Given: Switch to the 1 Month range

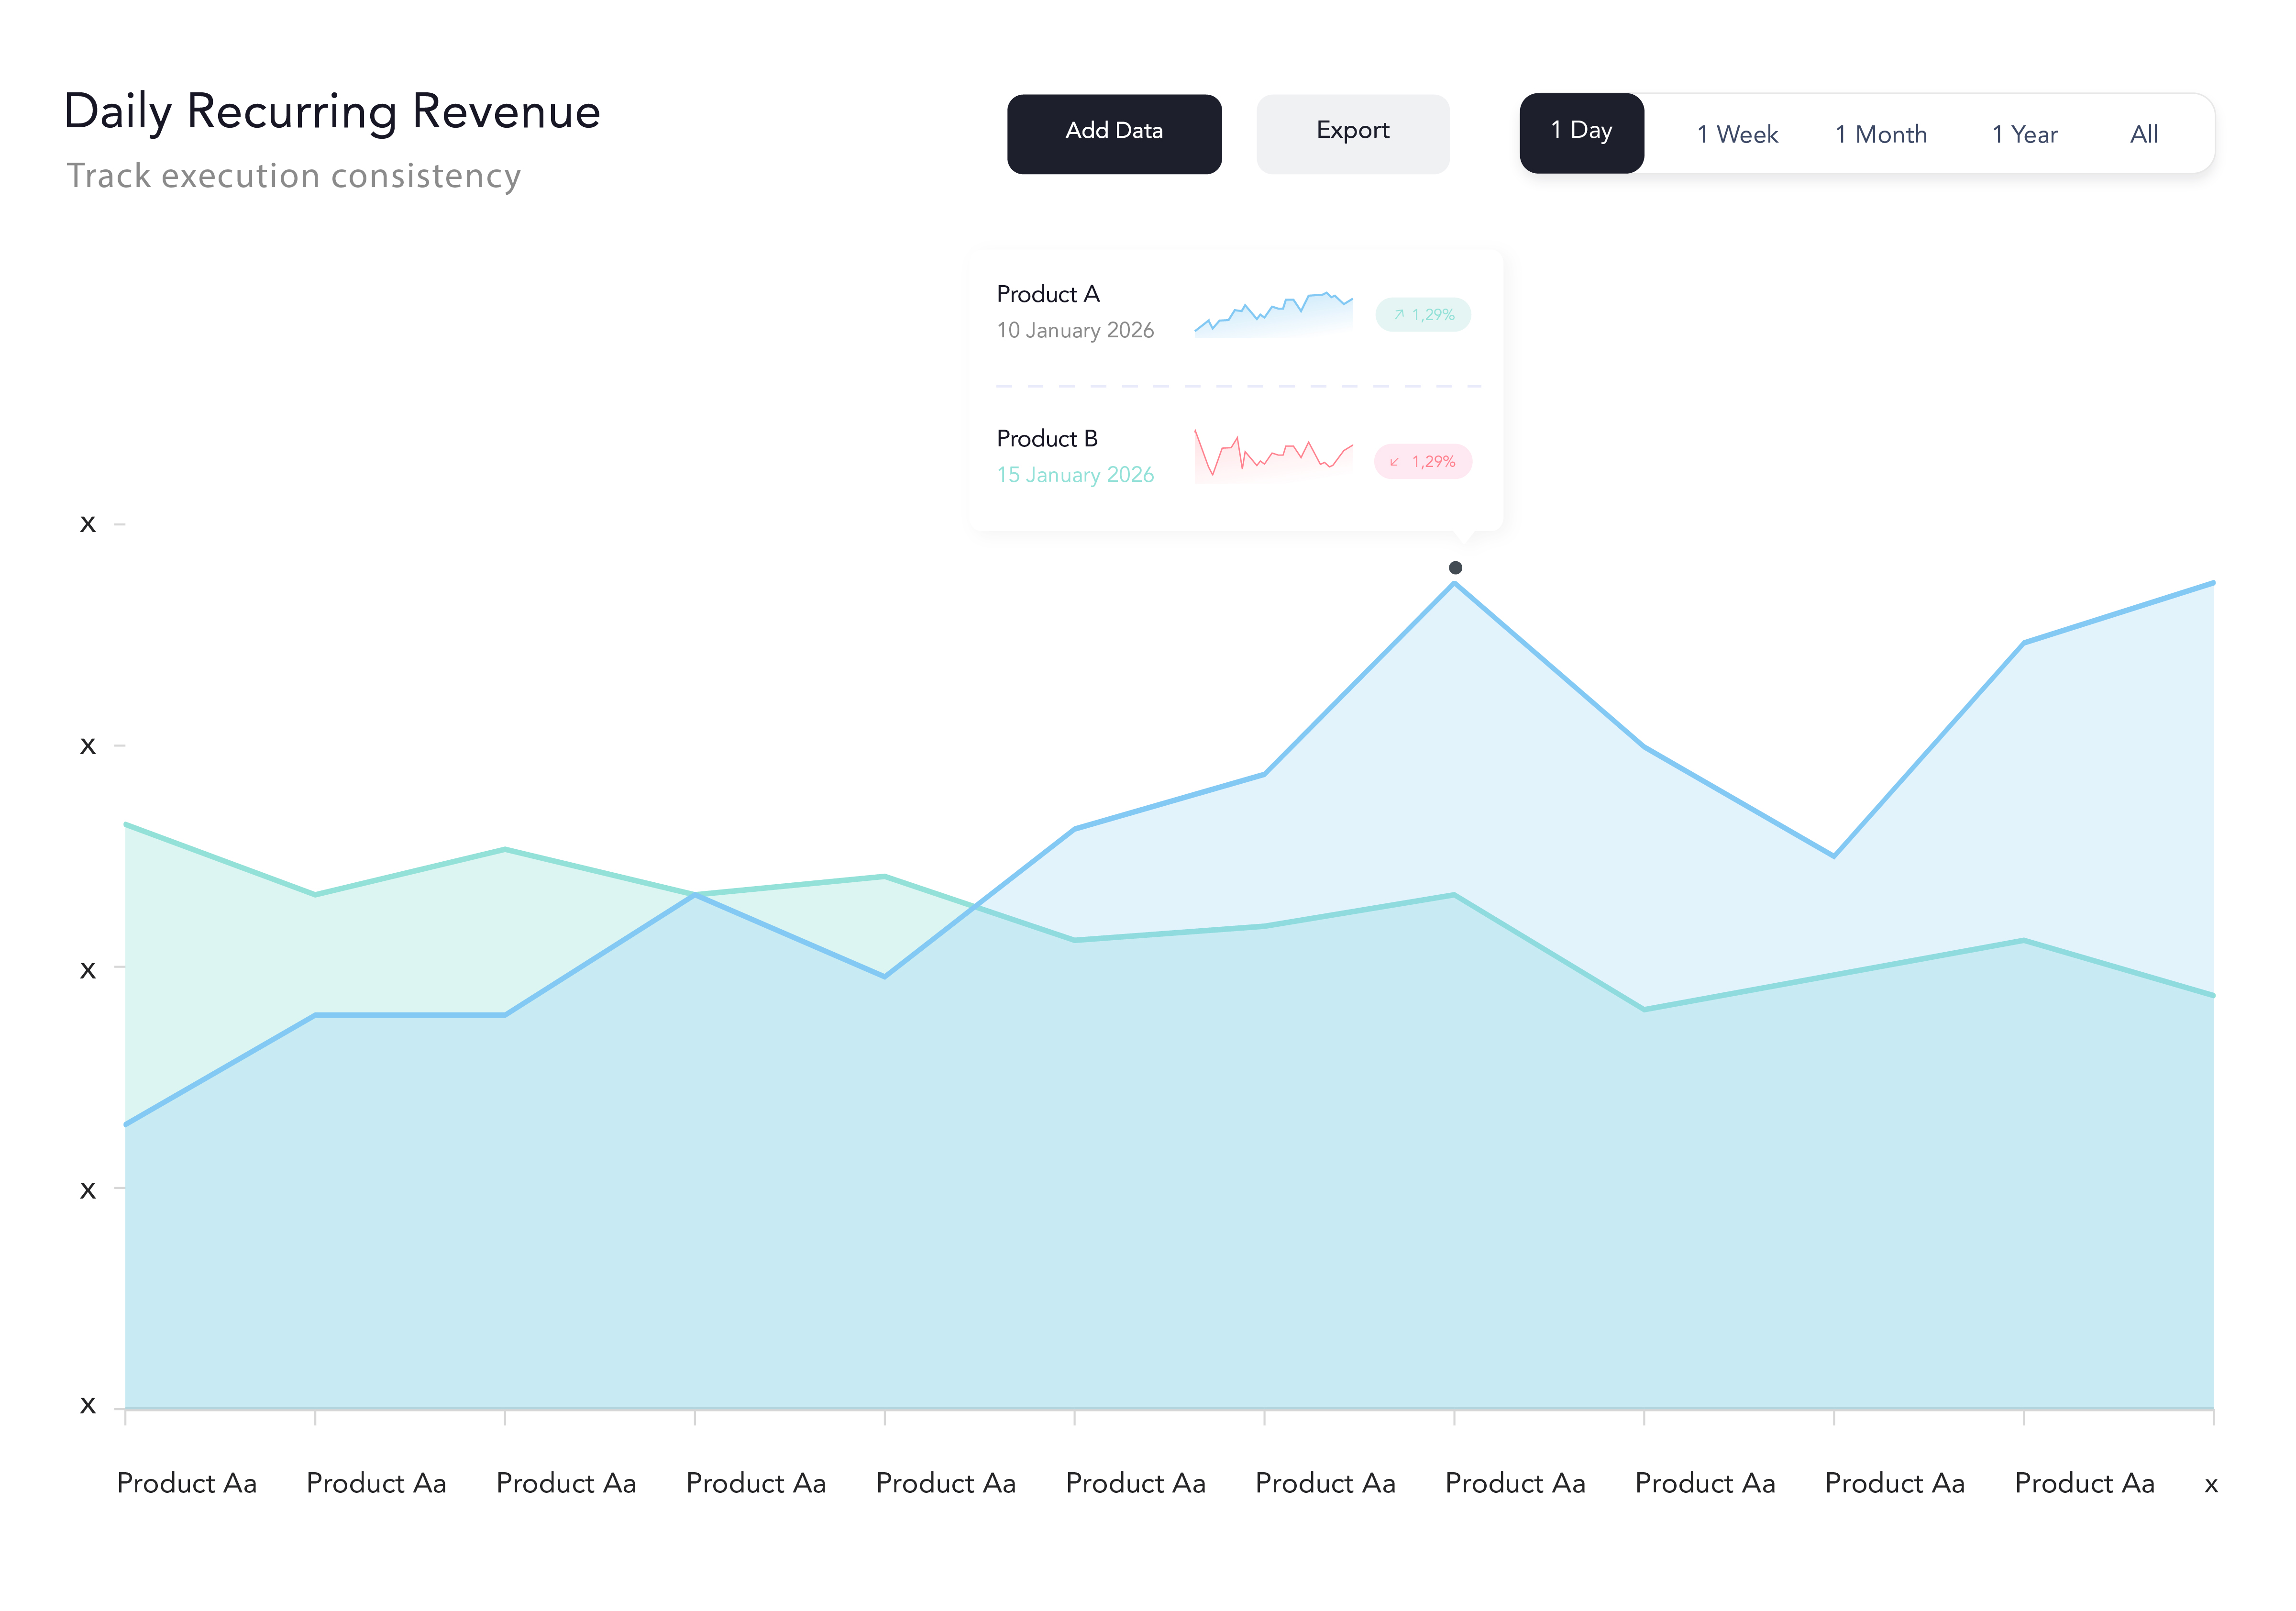Looking at the screenshot, I should pos(1880,134).
